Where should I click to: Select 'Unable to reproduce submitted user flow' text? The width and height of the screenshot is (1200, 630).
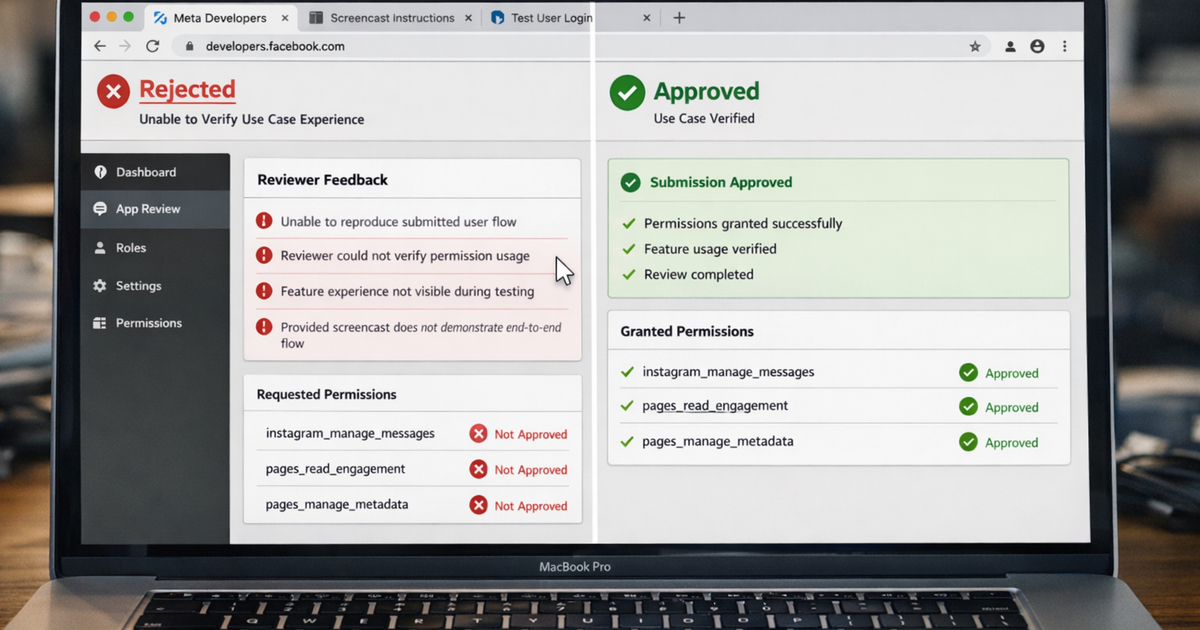click(398, 222)
